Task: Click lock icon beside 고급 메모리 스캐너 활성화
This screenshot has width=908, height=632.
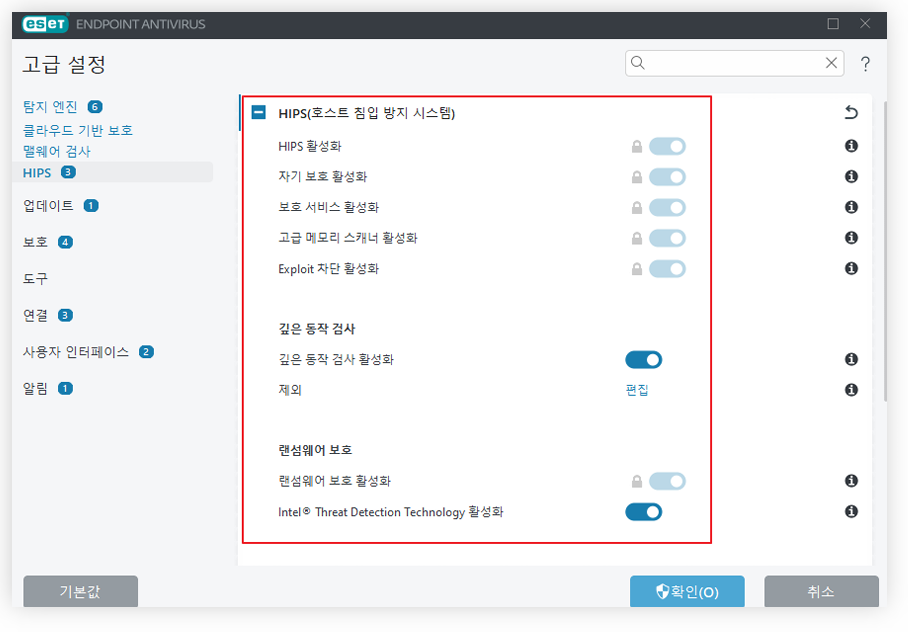Action: coord(637,238)
